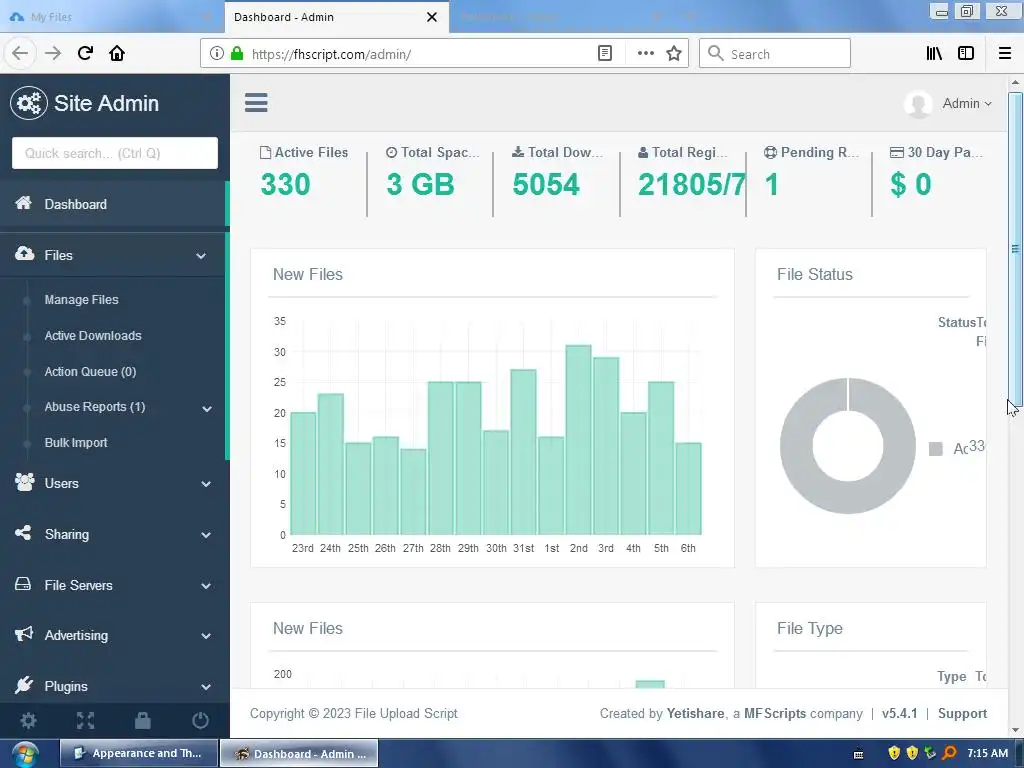
Task: Click the browser home icon
Action: click(117, 54)
